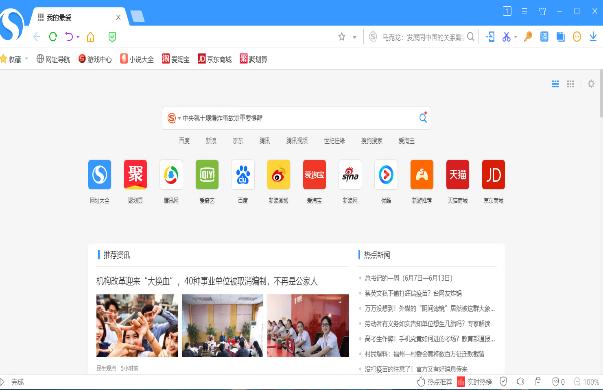Select the current browser tab
The height and width of the screenshot is (390, 603).
click(79, 17)
